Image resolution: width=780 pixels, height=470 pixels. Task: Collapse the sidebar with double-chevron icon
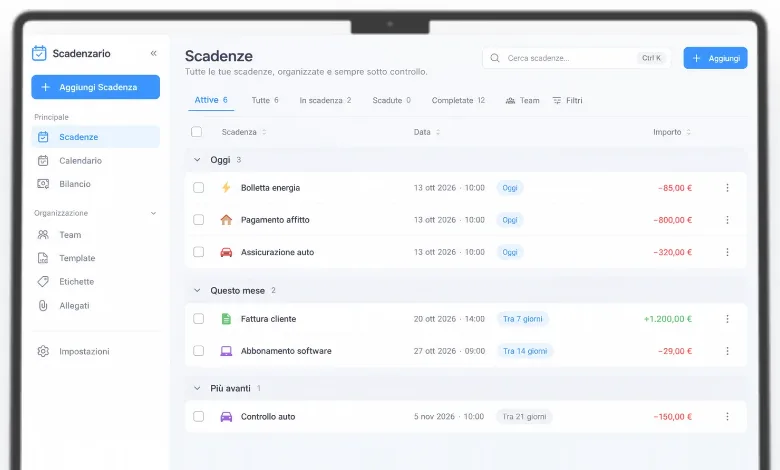click(x=154, y=53)
